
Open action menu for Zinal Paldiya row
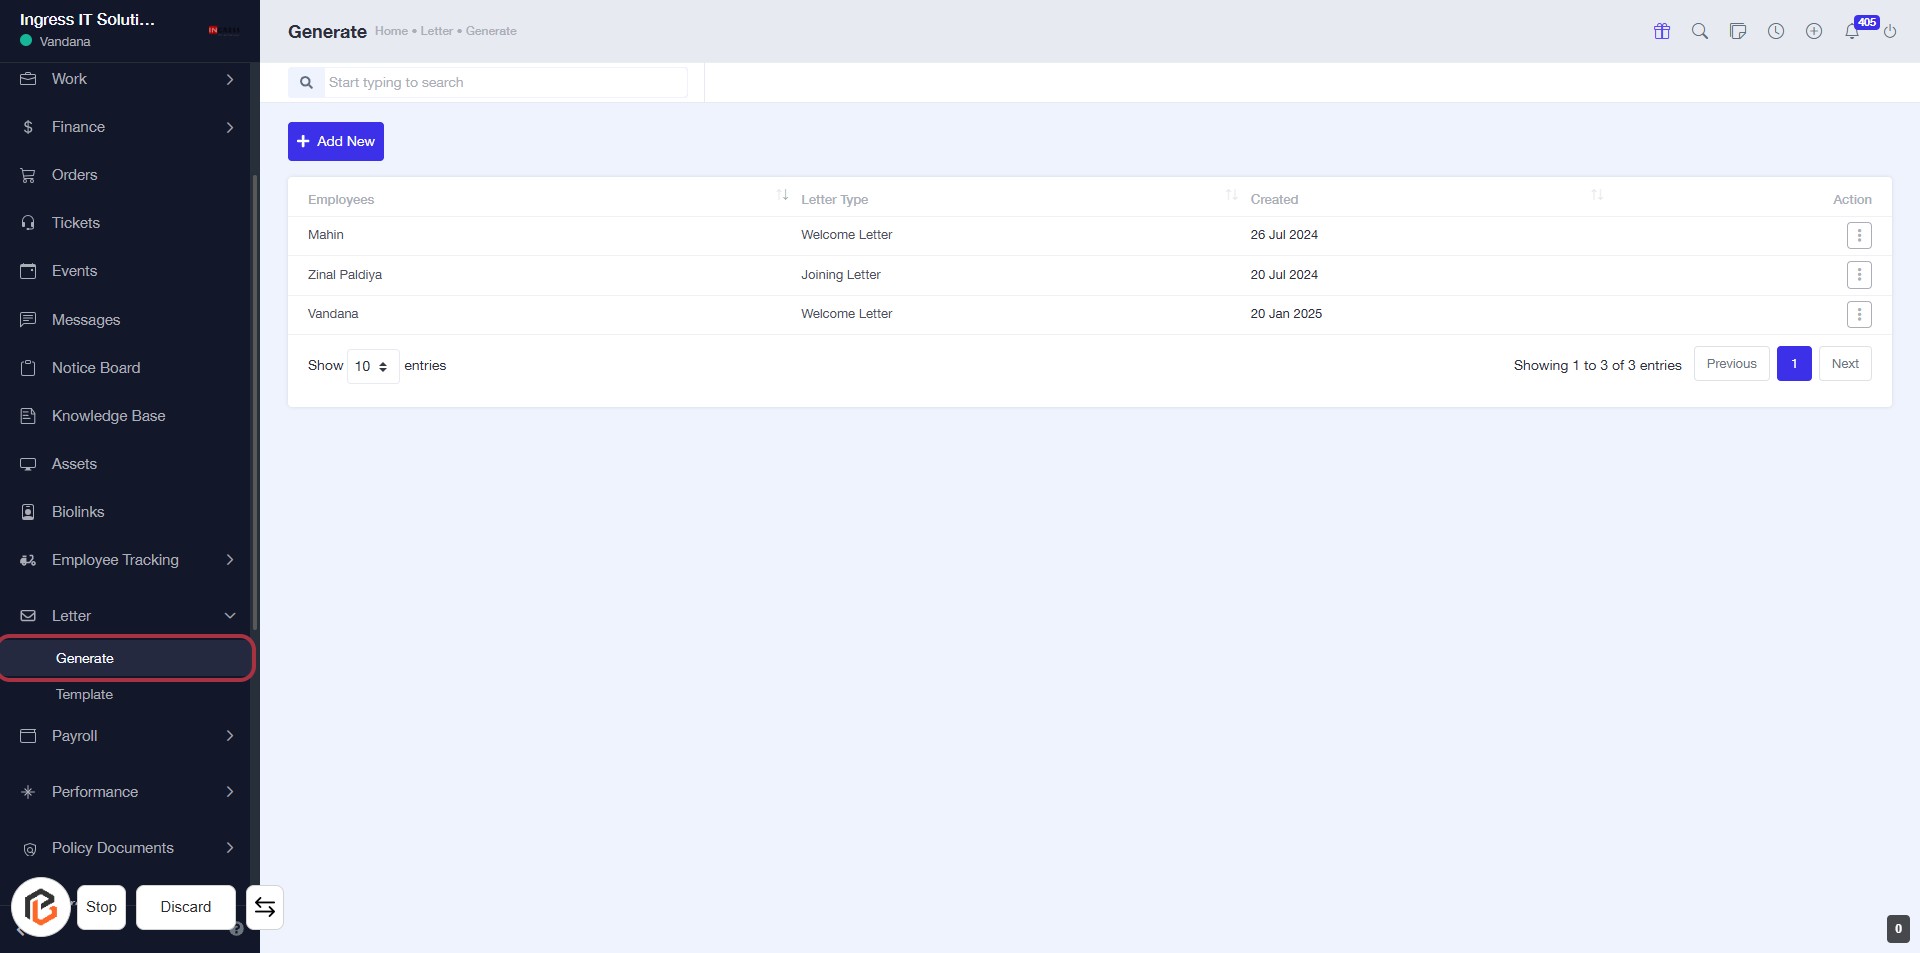pyautogui.click(x=1858, y=275)
